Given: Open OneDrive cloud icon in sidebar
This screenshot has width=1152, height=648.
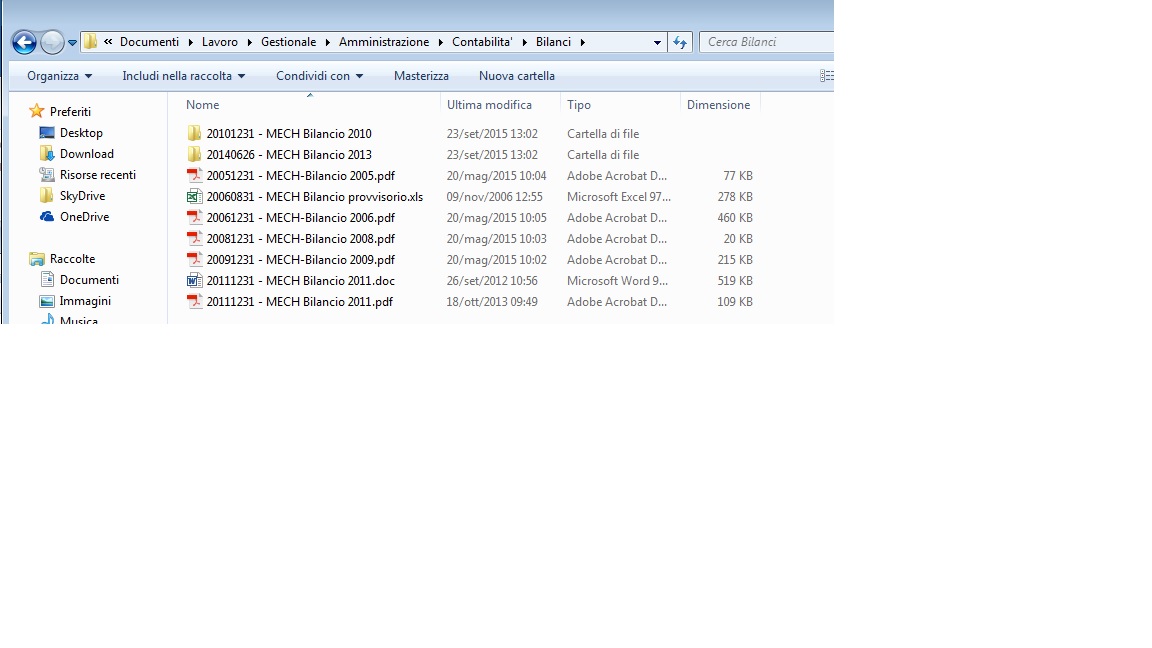Looking at the screenshot, I should coord(47,217).
